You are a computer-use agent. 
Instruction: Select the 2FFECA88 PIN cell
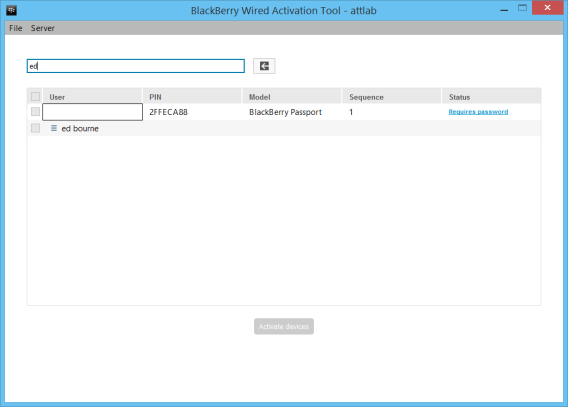click(168, 112)
